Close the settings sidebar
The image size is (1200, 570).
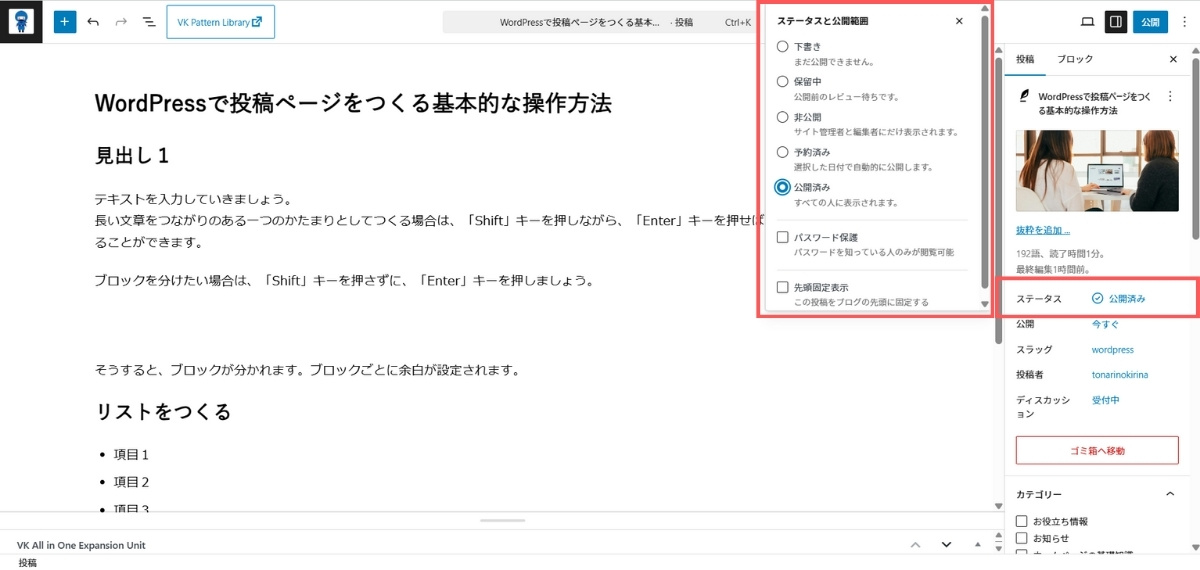point(1173,59)
